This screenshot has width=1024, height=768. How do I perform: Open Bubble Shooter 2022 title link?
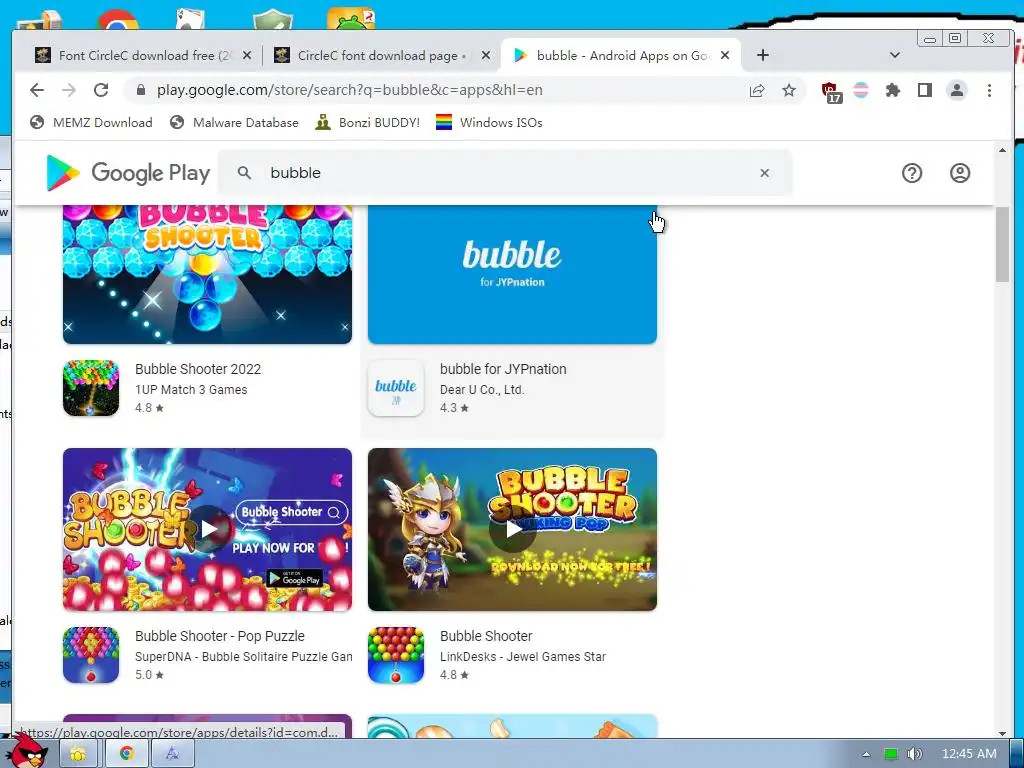click(198, 369)
